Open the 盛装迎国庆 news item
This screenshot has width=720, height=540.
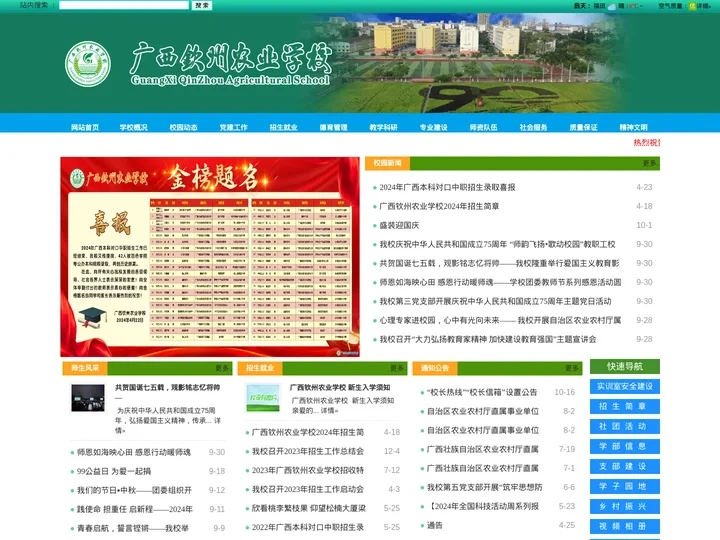pyautogui.click(x=399, y=225)
